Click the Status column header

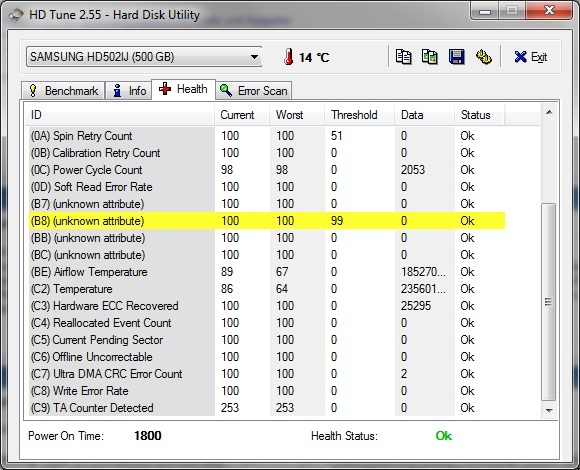[x=480, y=115]
